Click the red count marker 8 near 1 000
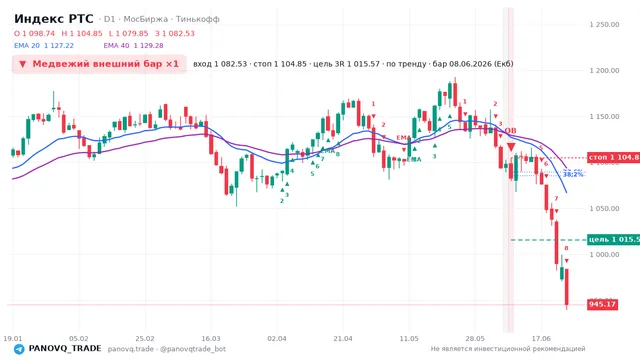The width and height of the screenshot is (640, 360). pos(566,248)
